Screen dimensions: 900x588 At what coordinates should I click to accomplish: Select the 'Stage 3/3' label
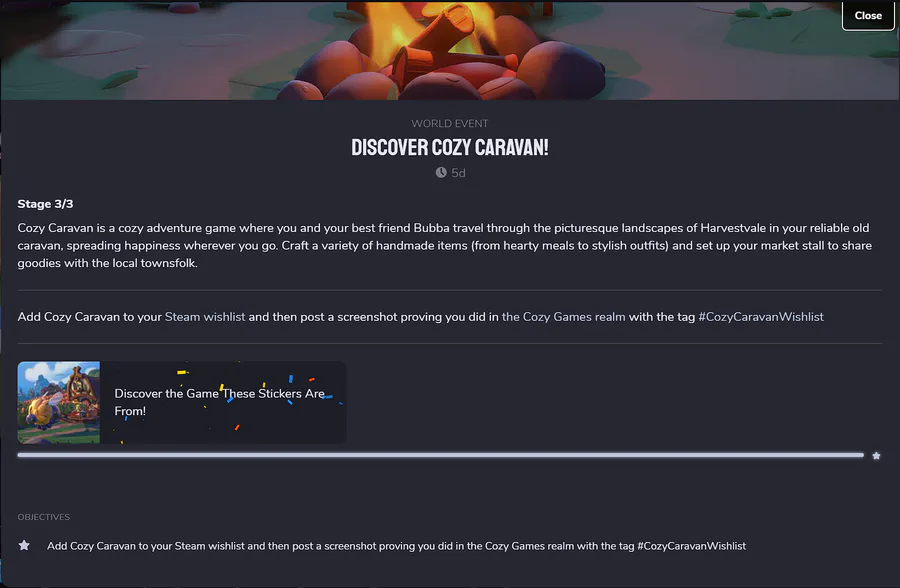(45, 204)
